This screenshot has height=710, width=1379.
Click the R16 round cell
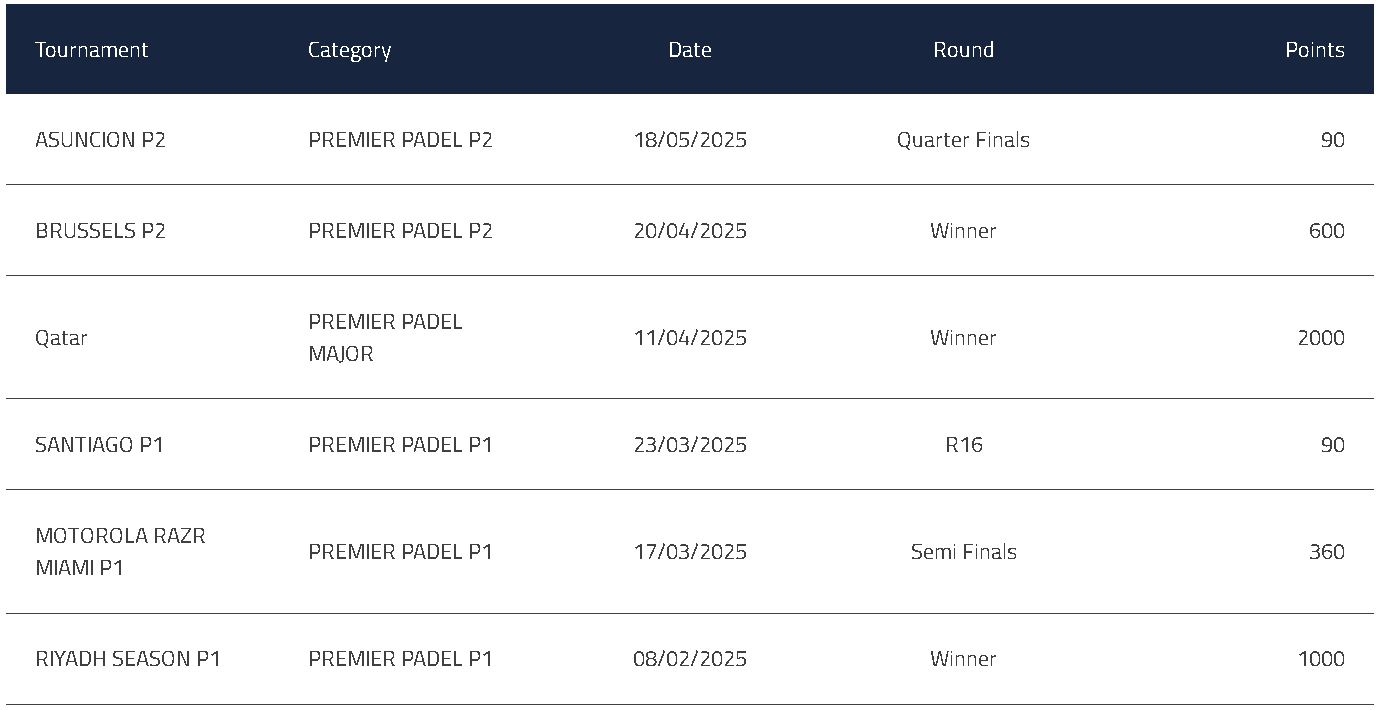click(963, 445)
